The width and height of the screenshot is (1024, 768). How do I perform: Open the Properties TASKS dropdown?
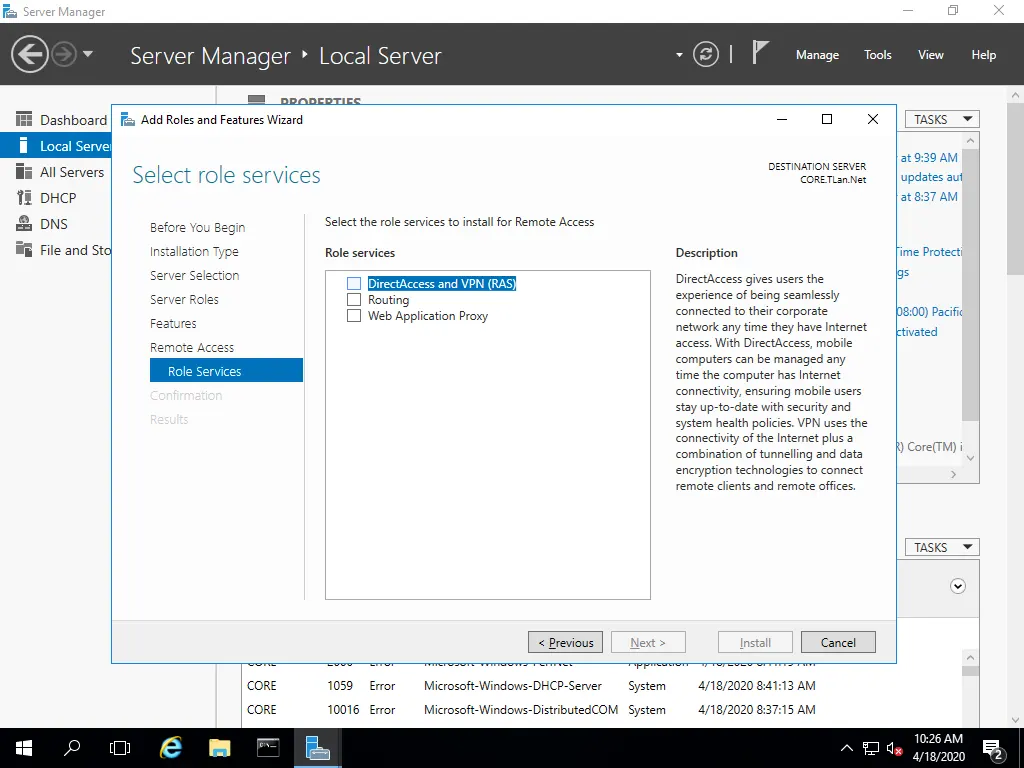(942, 120)
